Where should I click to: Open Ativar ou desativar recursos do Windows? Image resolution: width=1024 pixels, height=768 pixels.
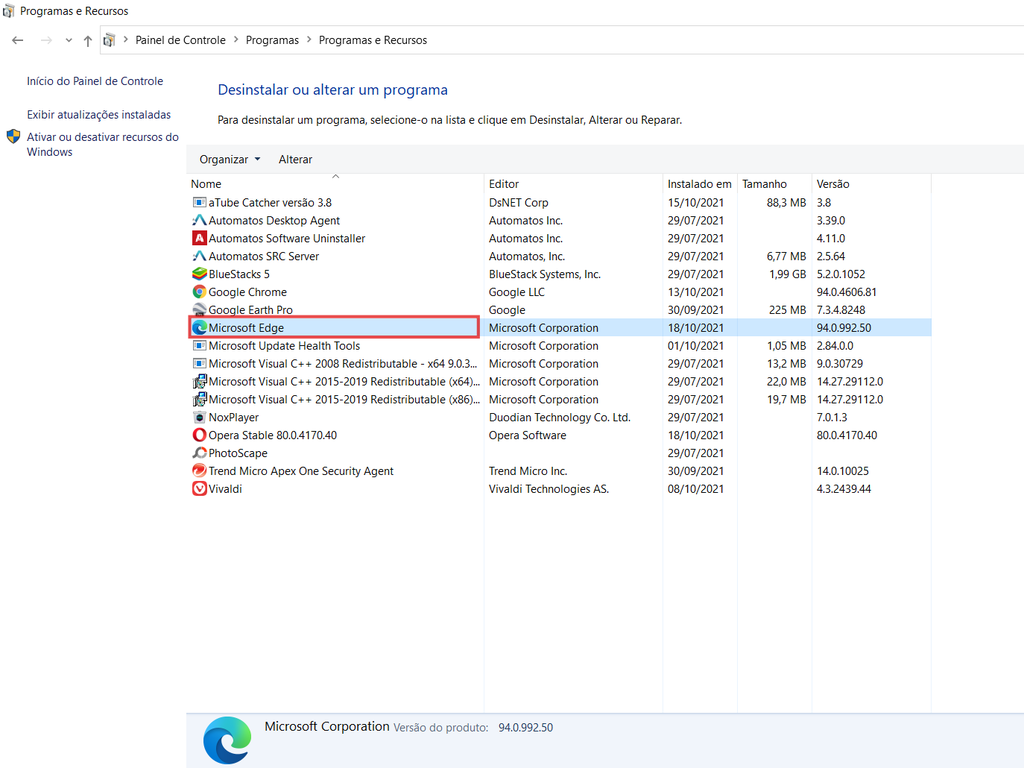tap(103, 144)
